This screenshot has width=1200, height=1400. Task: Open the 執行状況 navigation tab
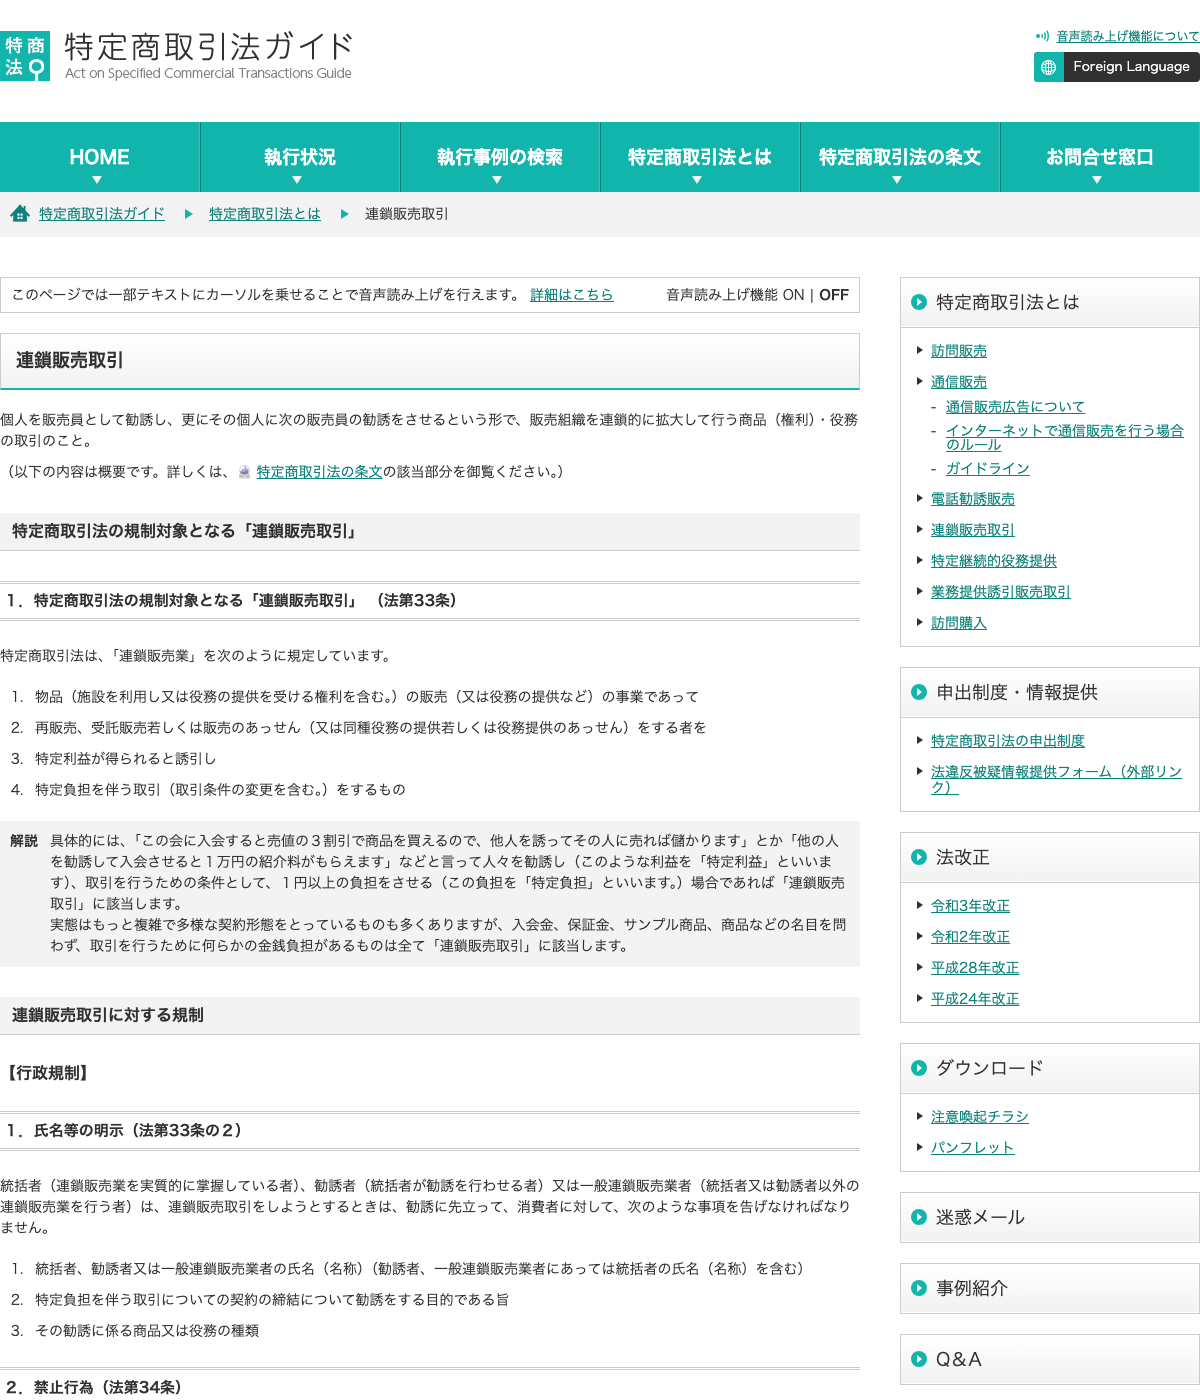pos(300,157)
